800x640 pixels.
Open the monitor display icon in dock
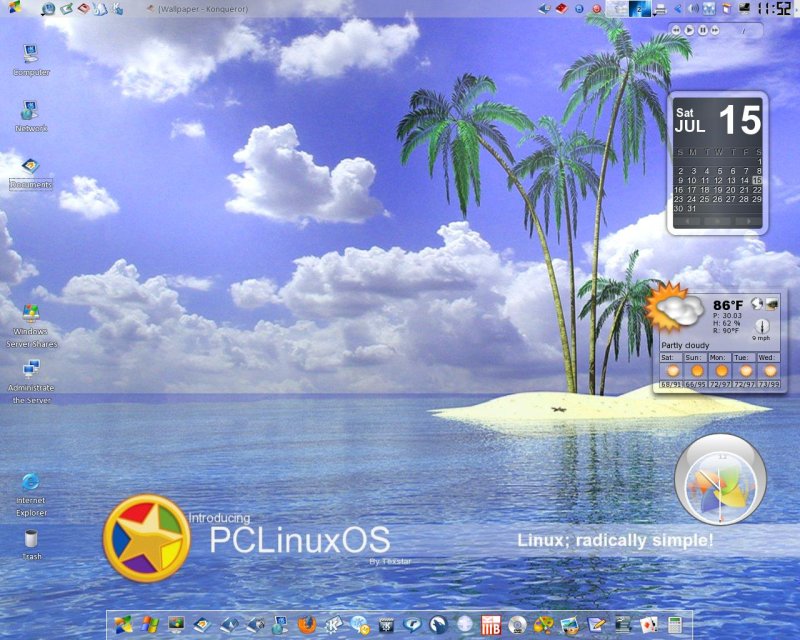176,625
